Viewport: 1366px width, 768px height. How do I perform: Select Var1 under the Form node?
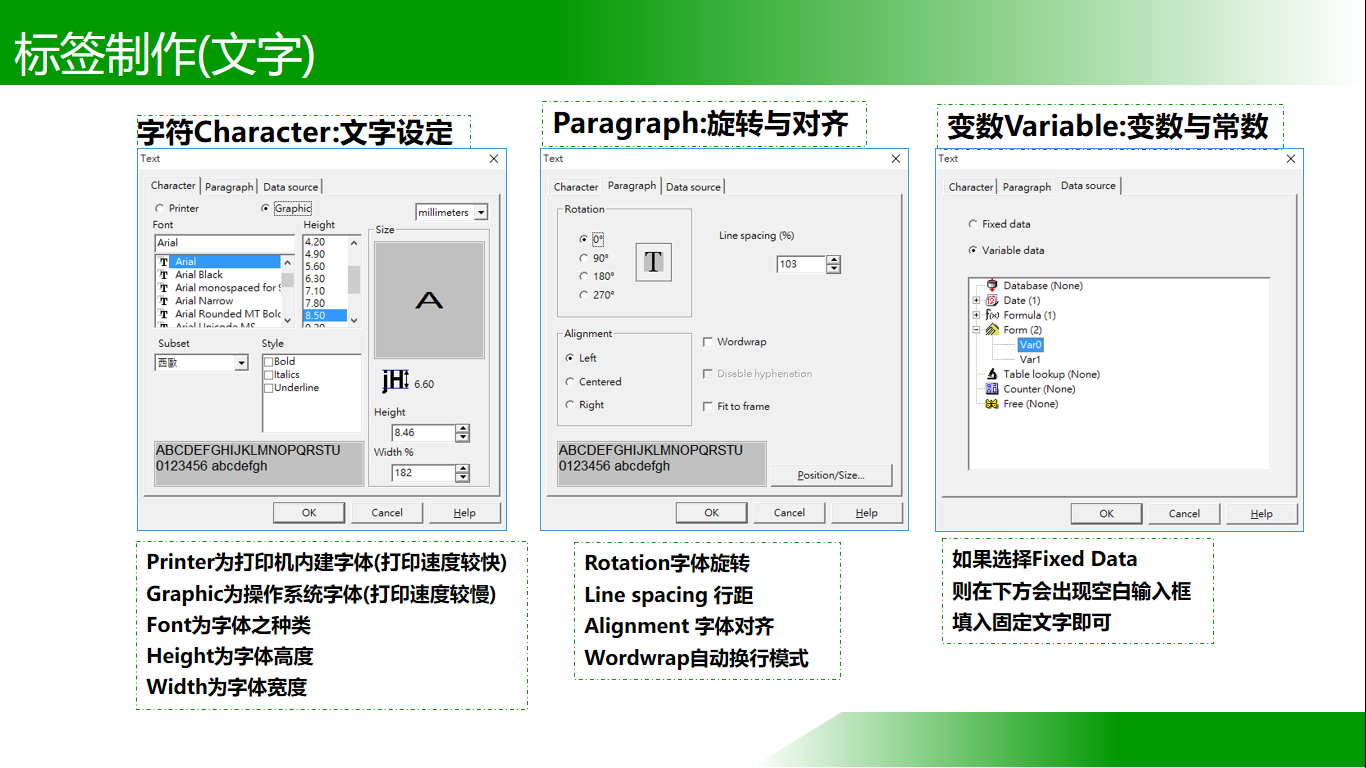click(x=1031, y=359)
